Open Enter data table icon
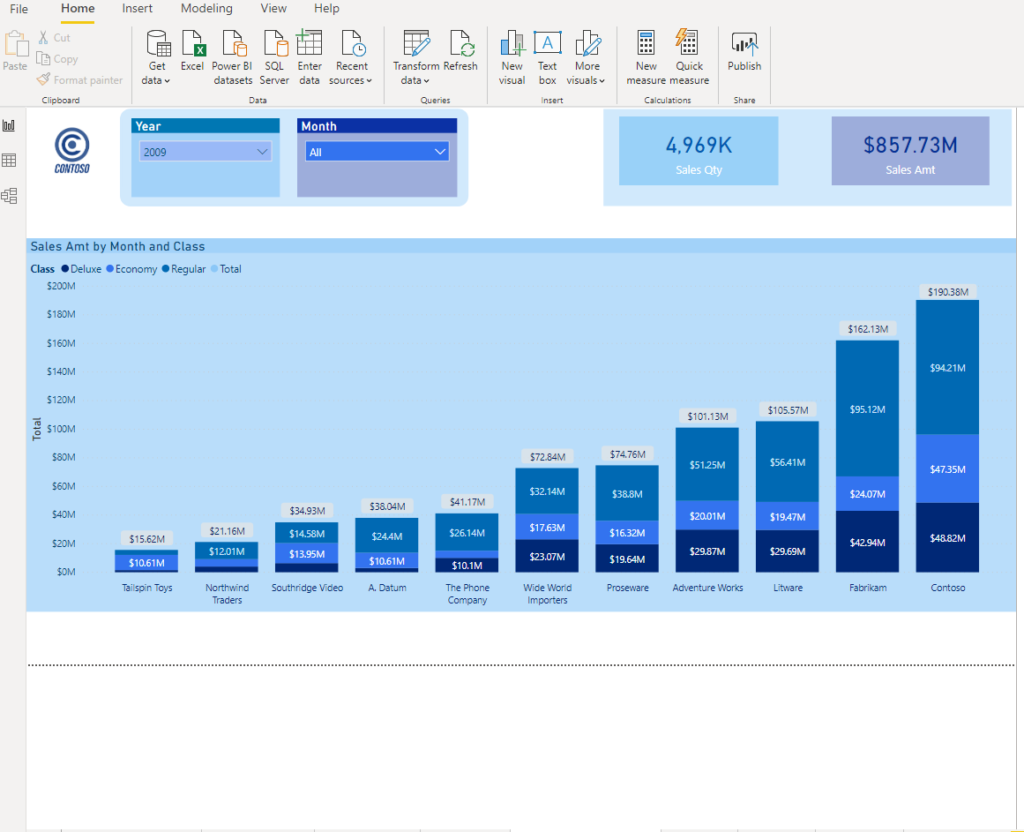 (x=309, y=43)
